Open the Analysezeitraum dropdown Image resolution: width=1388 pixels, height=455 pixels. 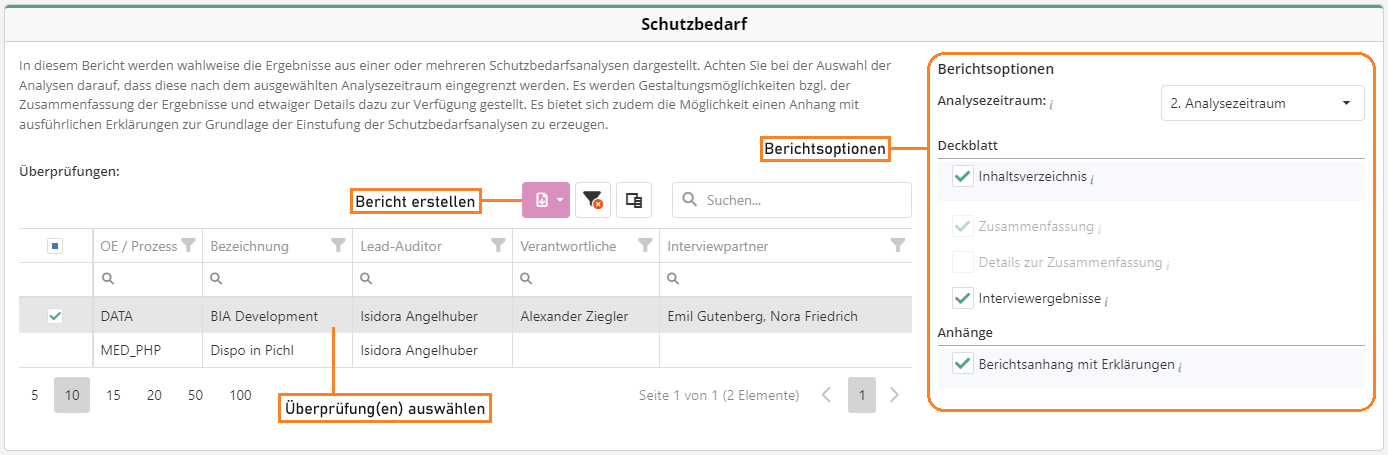1262,103
